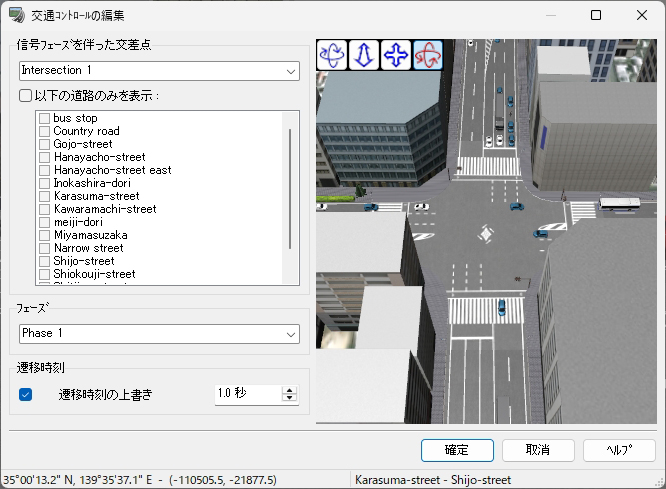Select the blue rotate view tool

332,56
